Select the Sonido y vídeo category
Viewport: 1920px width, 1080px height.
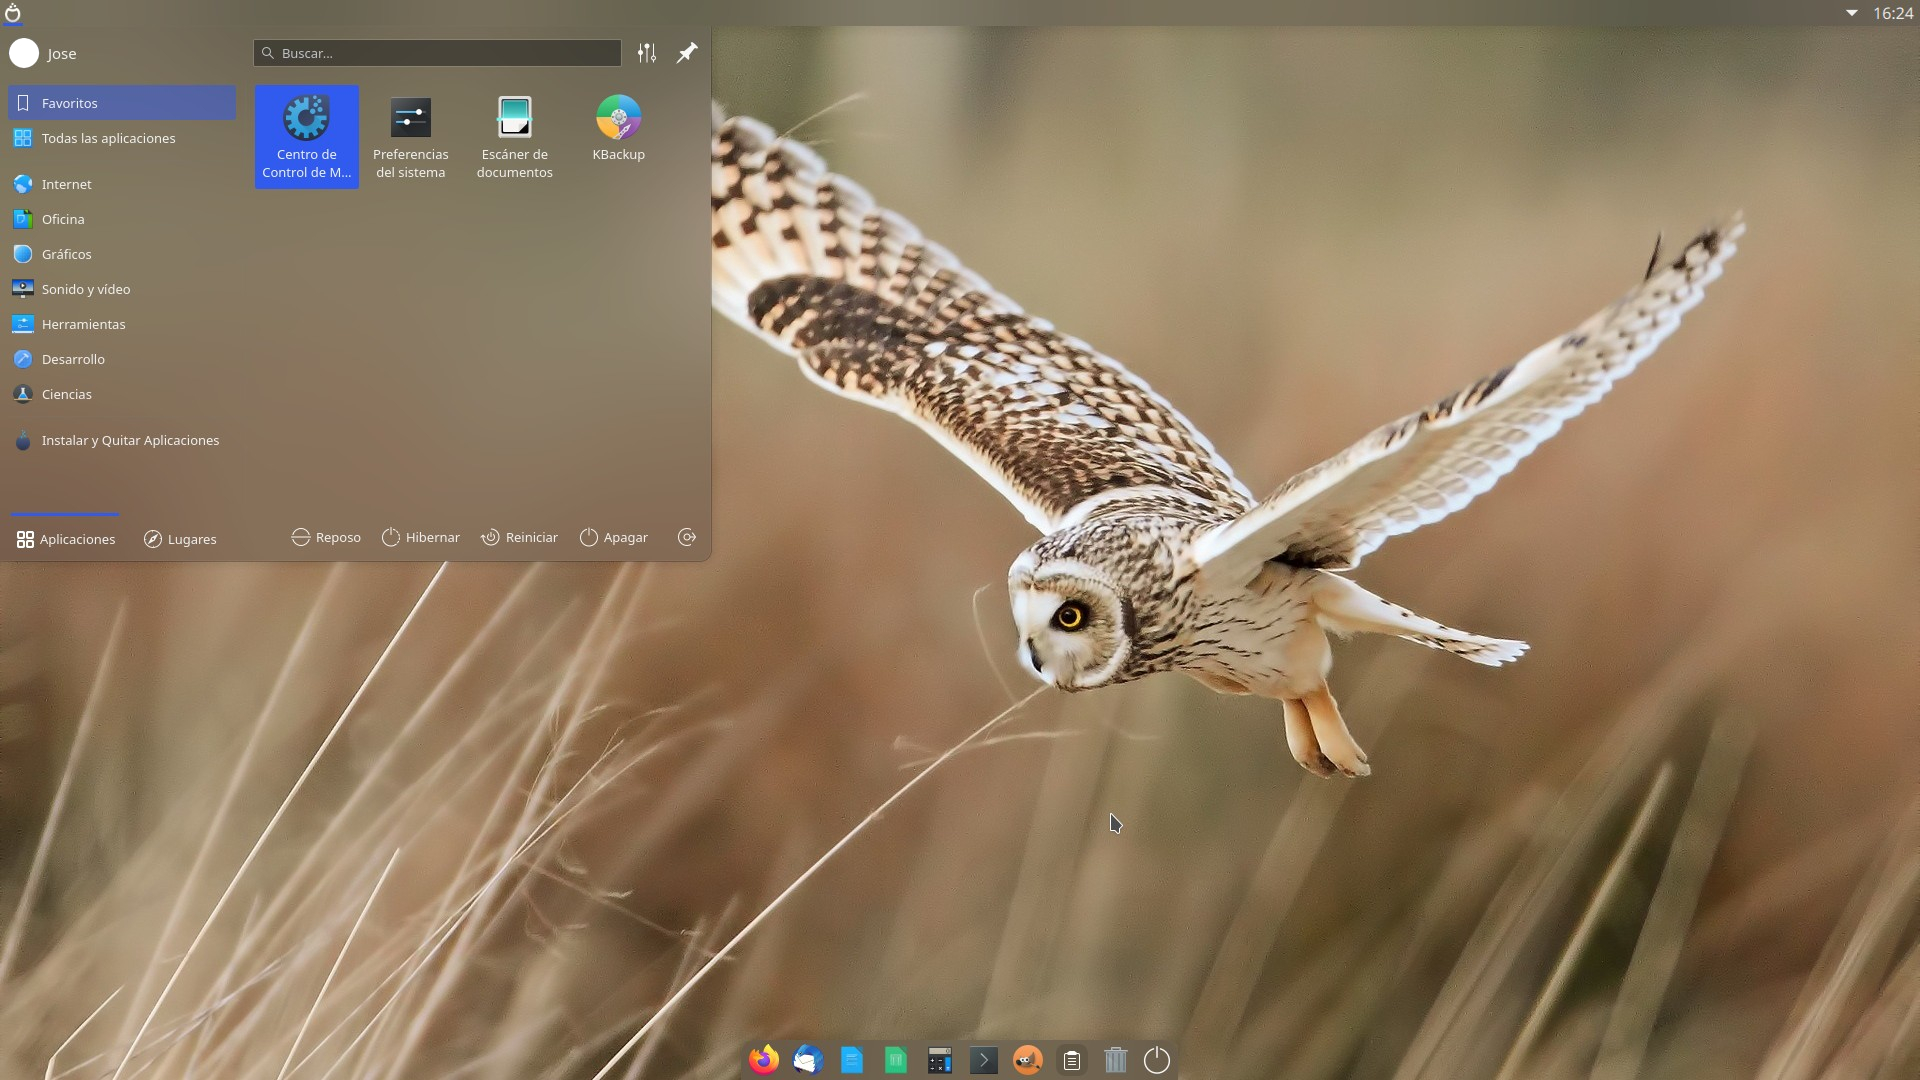pyautogui.click(x=85, y=289)
